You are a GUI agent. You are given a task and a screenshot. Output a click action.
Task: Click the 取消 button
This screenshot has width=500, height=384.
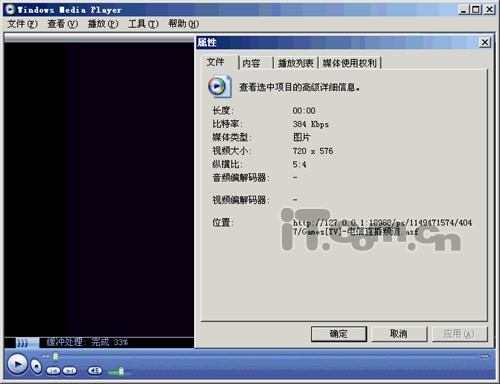click(x=399, y=334)
